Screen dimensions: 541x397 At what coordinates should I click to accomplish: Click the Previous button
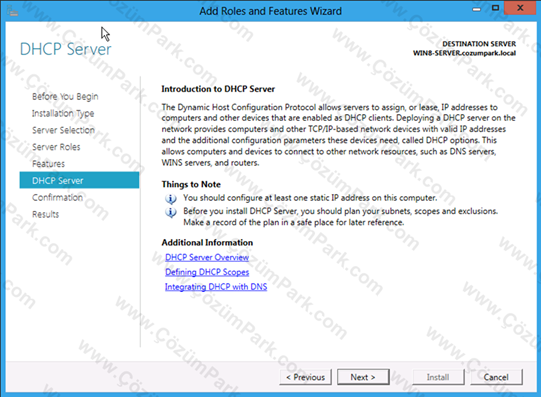[305, 377]
